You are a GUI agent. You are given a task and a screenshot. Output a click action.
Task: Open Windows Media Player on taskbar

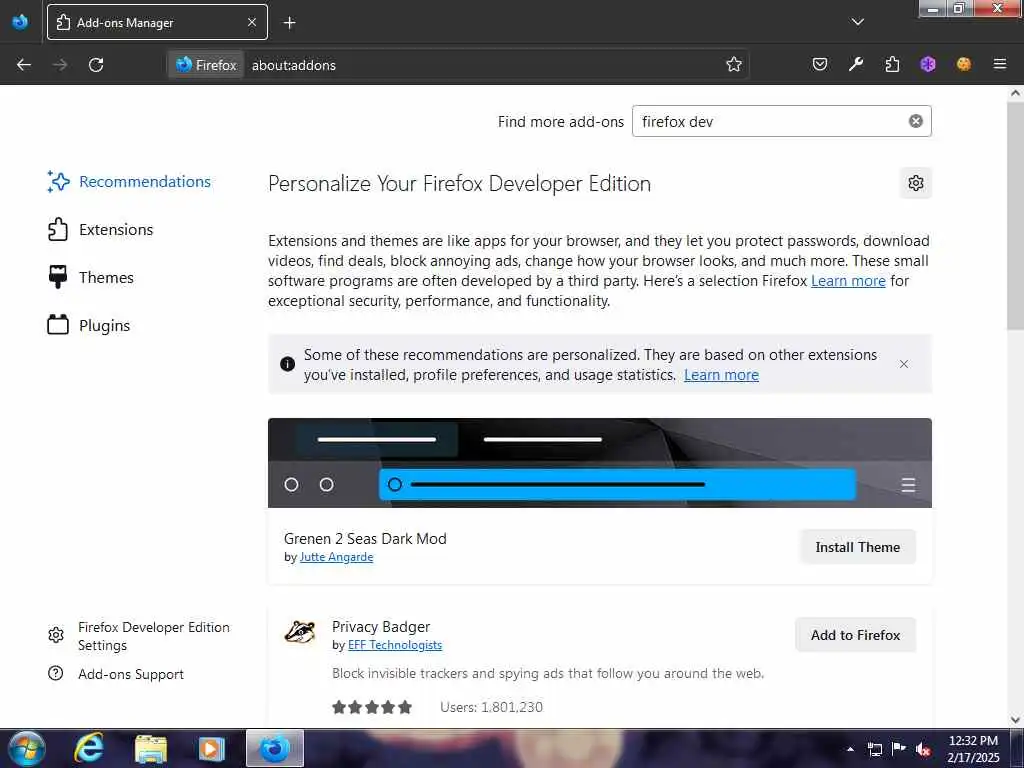point(212,749)
